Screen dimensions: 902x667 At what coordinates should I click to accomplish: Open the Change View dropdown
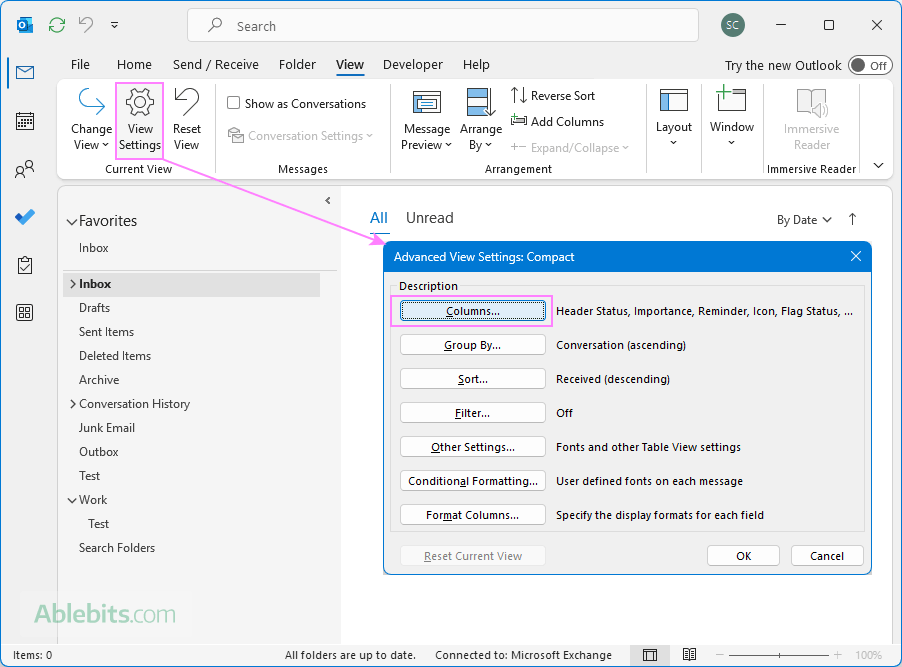[x=91, y=120]
